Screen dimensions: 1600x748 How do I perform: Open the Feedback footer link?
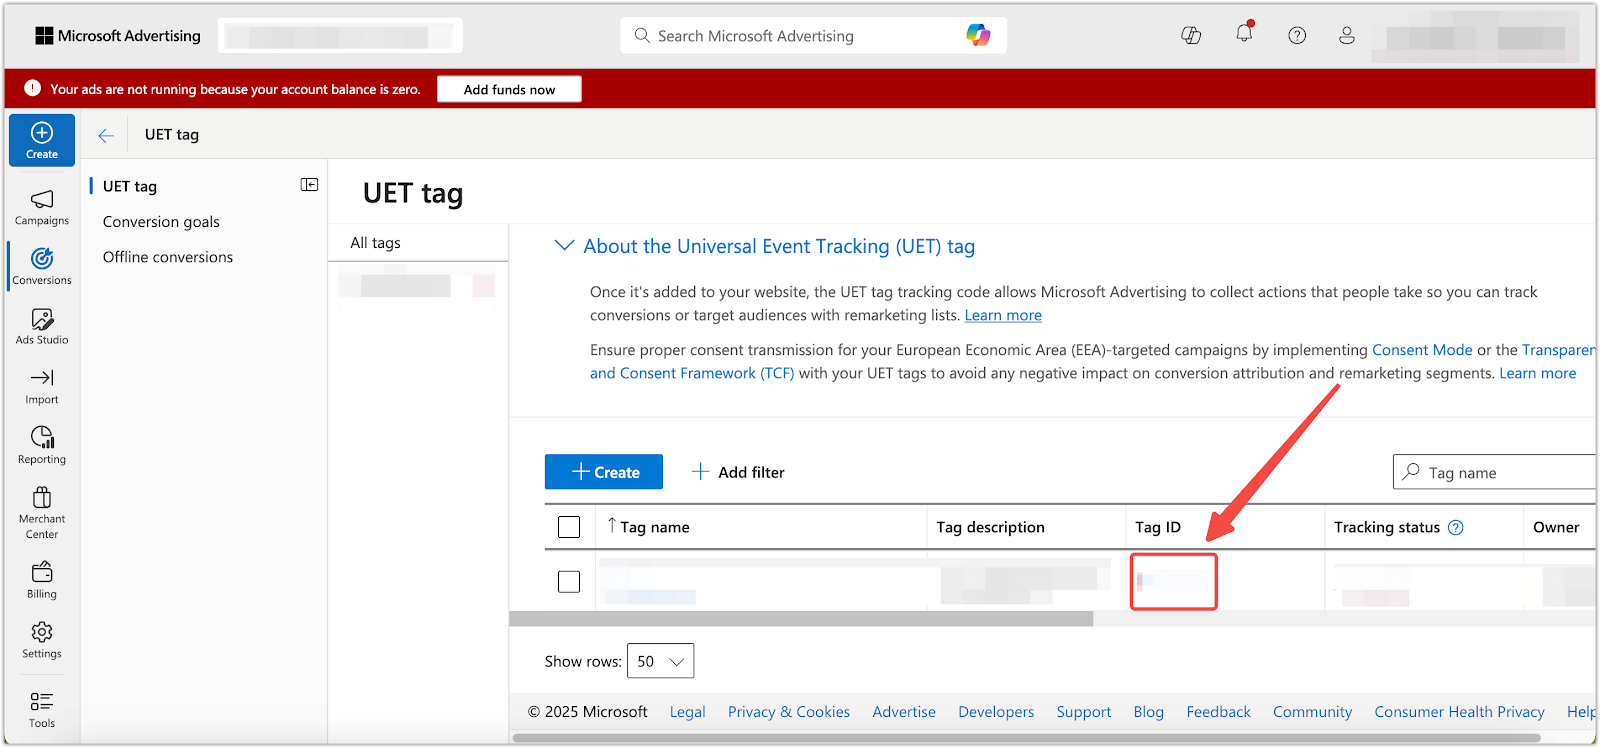1218,712
